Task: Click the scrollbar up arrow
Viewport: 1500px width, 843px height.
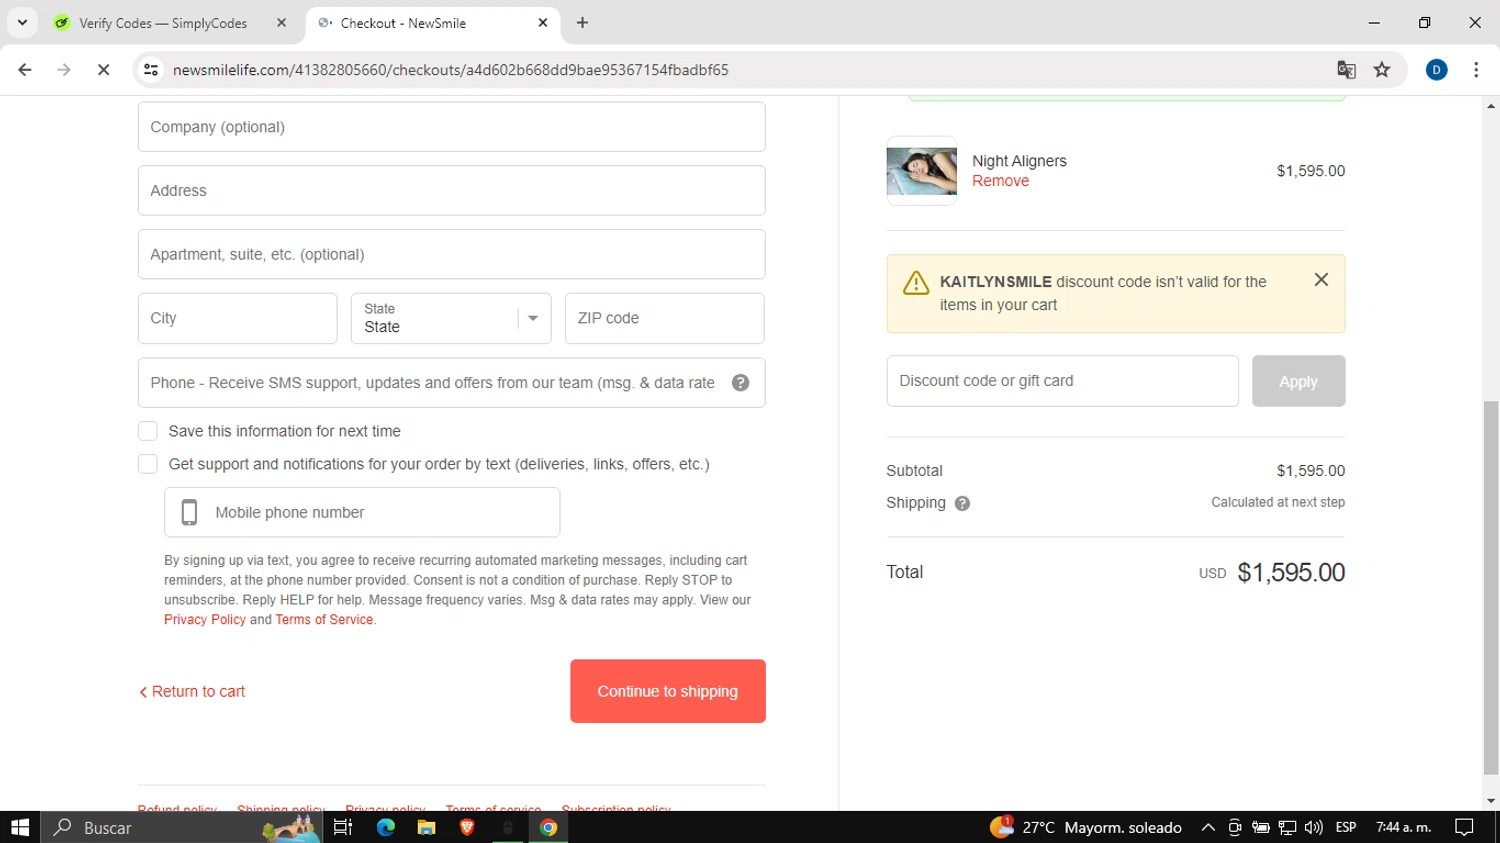Action: (1491, 105)
